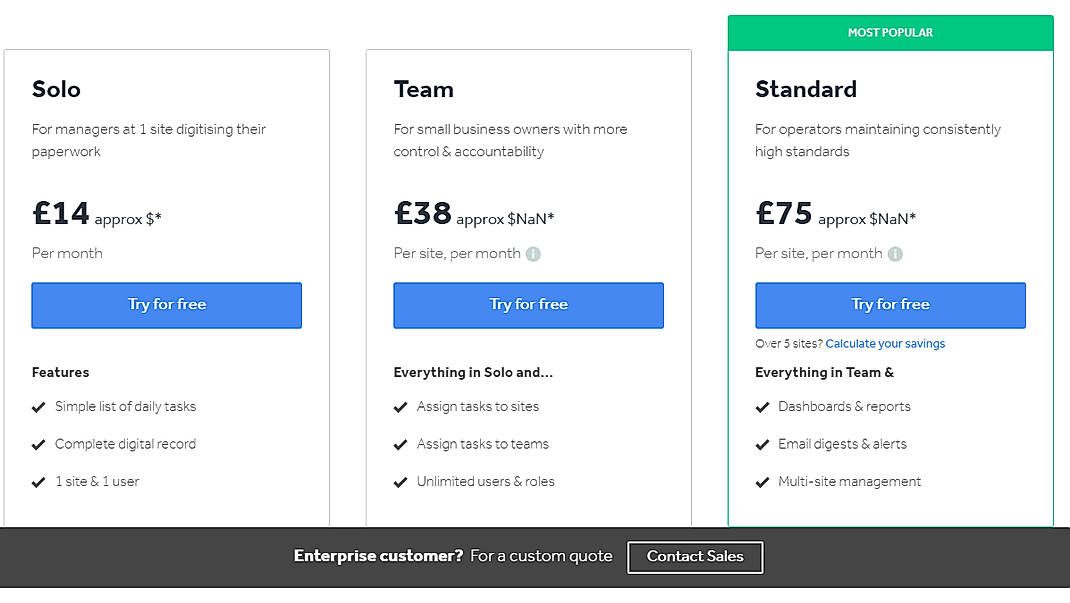Select the Solo plan heading

tap(56, 89)
